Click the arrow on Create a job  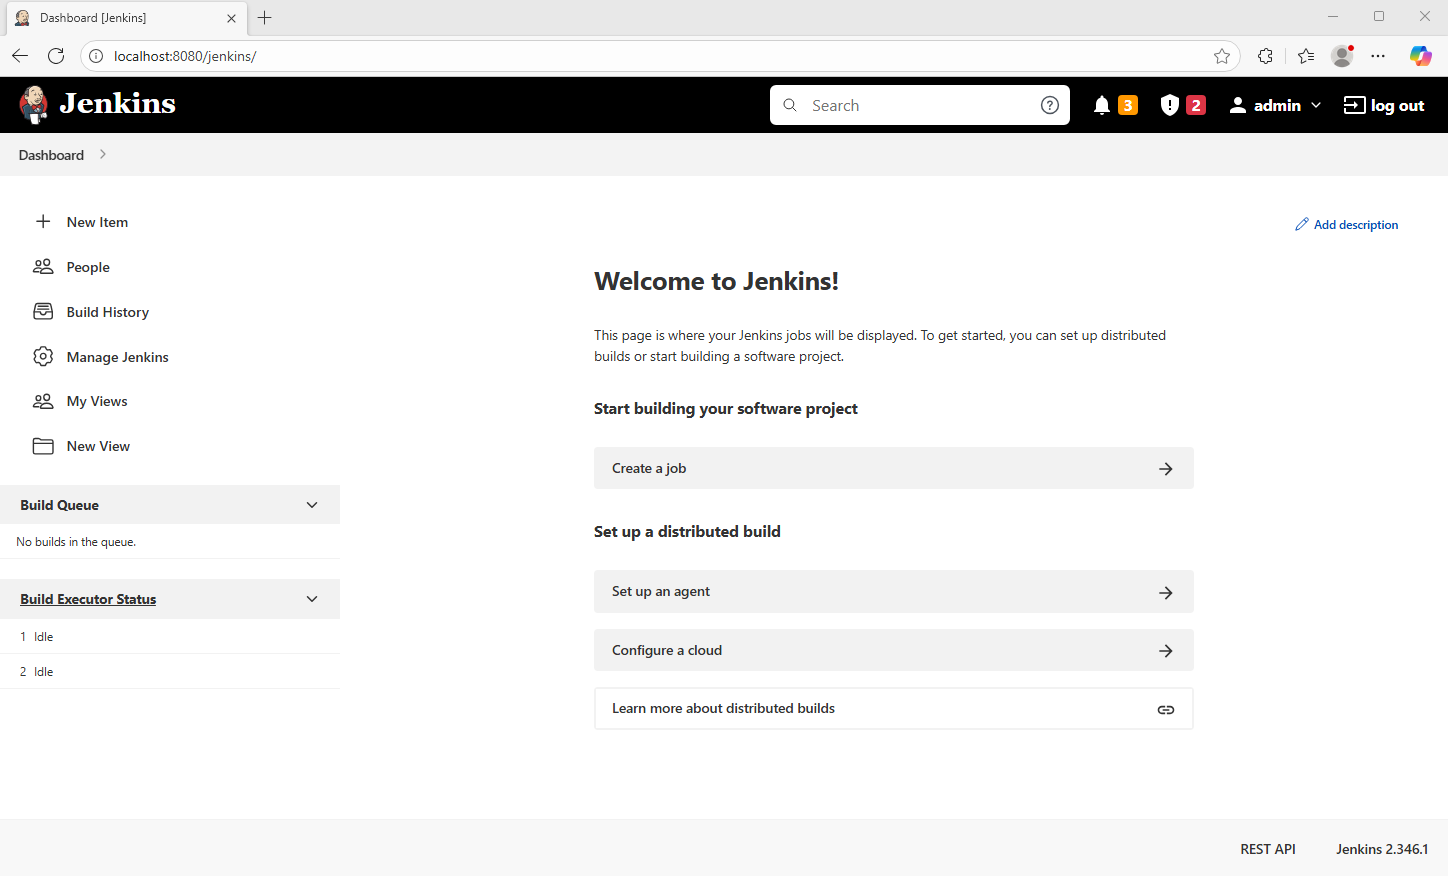coord(1166,469)
